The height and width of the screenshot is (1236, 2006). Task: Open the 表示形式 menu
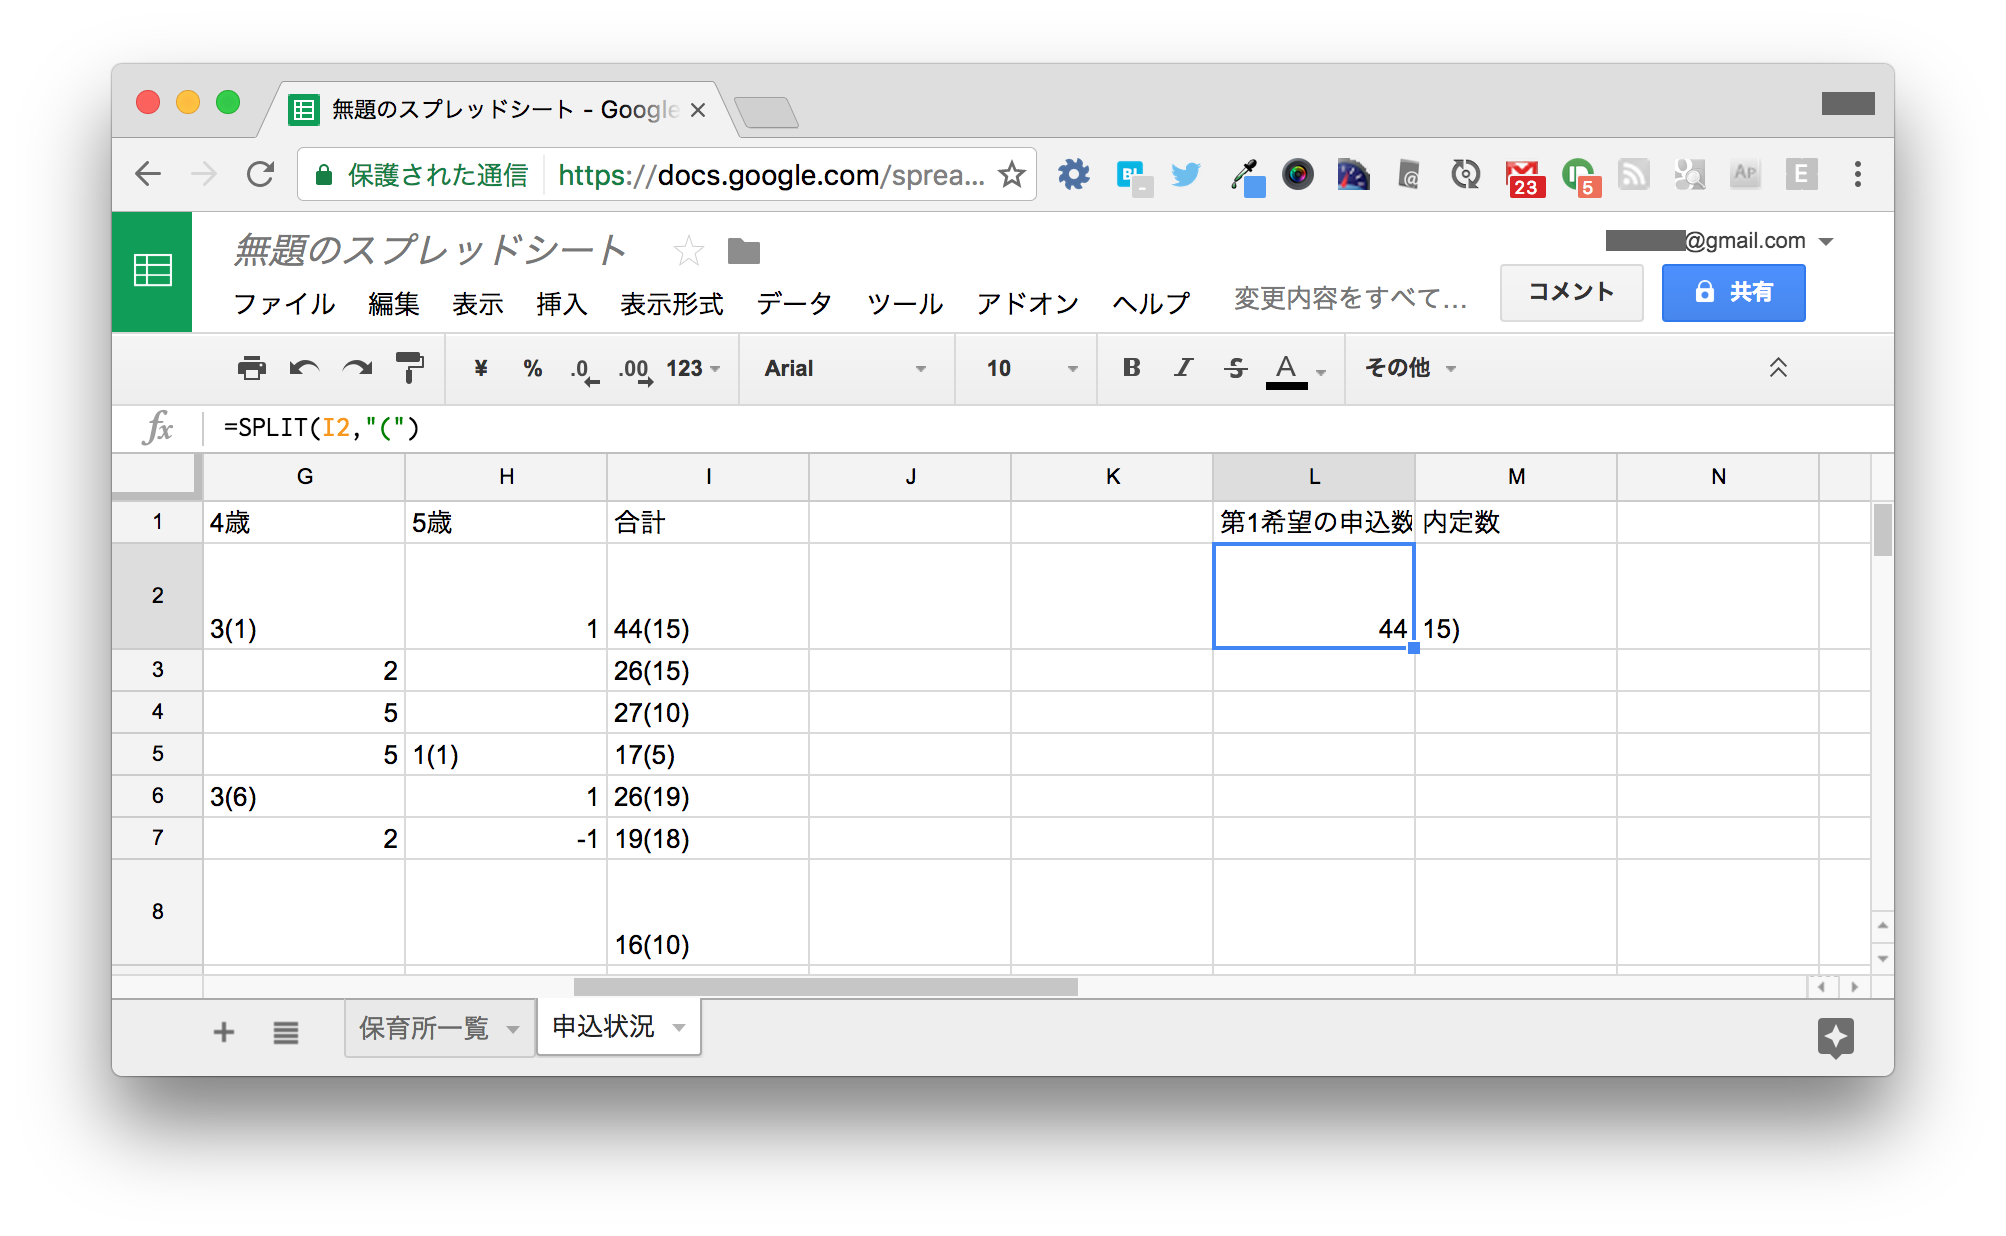pos(672,303)
